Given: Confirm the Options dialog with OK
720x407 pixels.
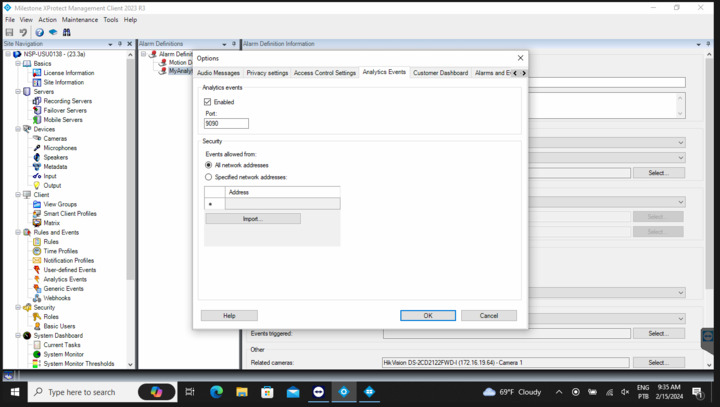Looking at the screenshot, I should 427,315.
